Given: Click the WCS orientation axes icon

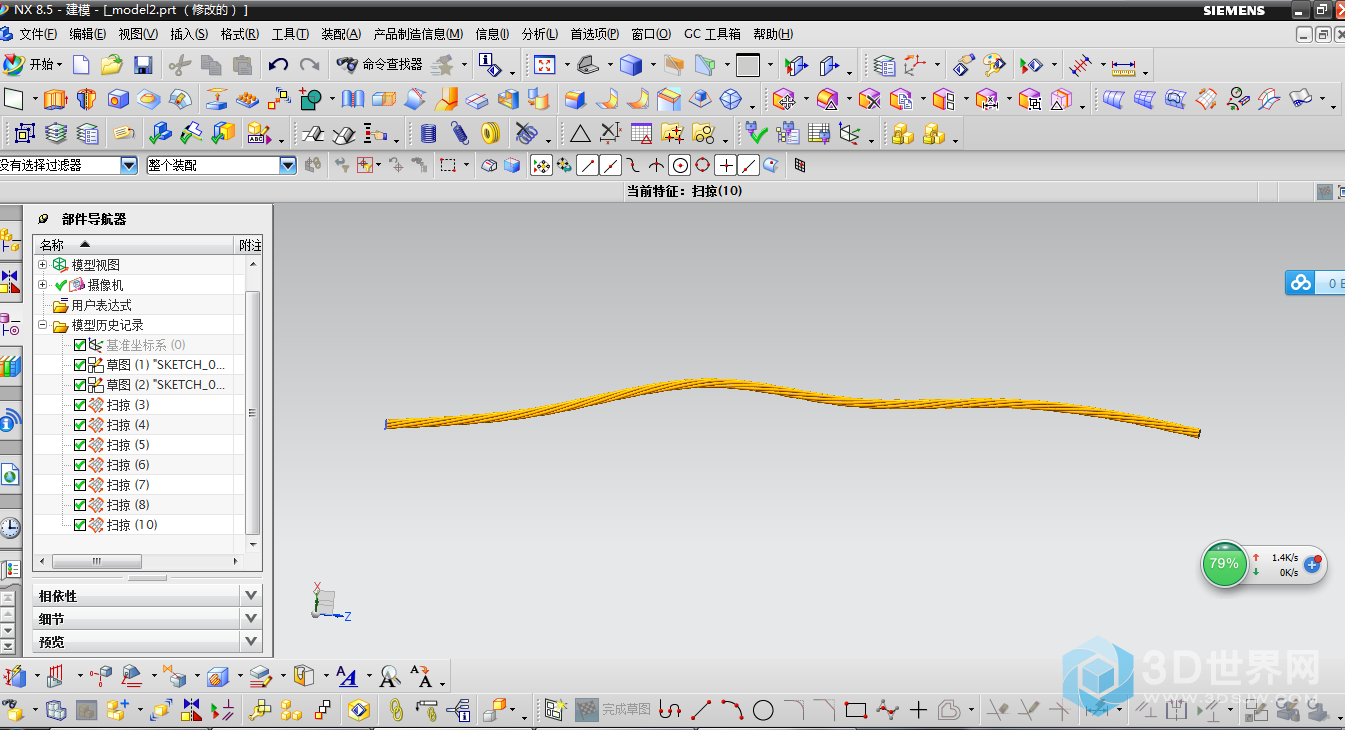Looking at the screenshot, I should click(915, 66).
